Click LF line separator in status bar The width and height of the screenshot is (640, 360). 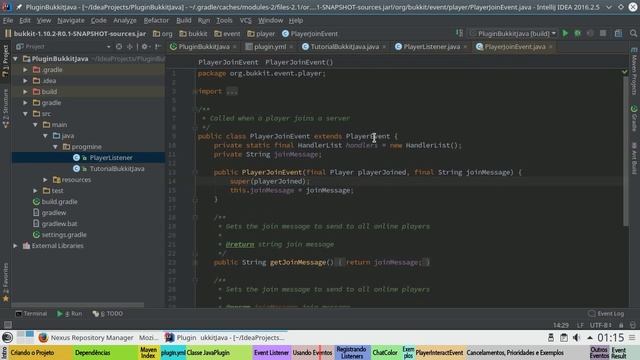click(580, 325)
